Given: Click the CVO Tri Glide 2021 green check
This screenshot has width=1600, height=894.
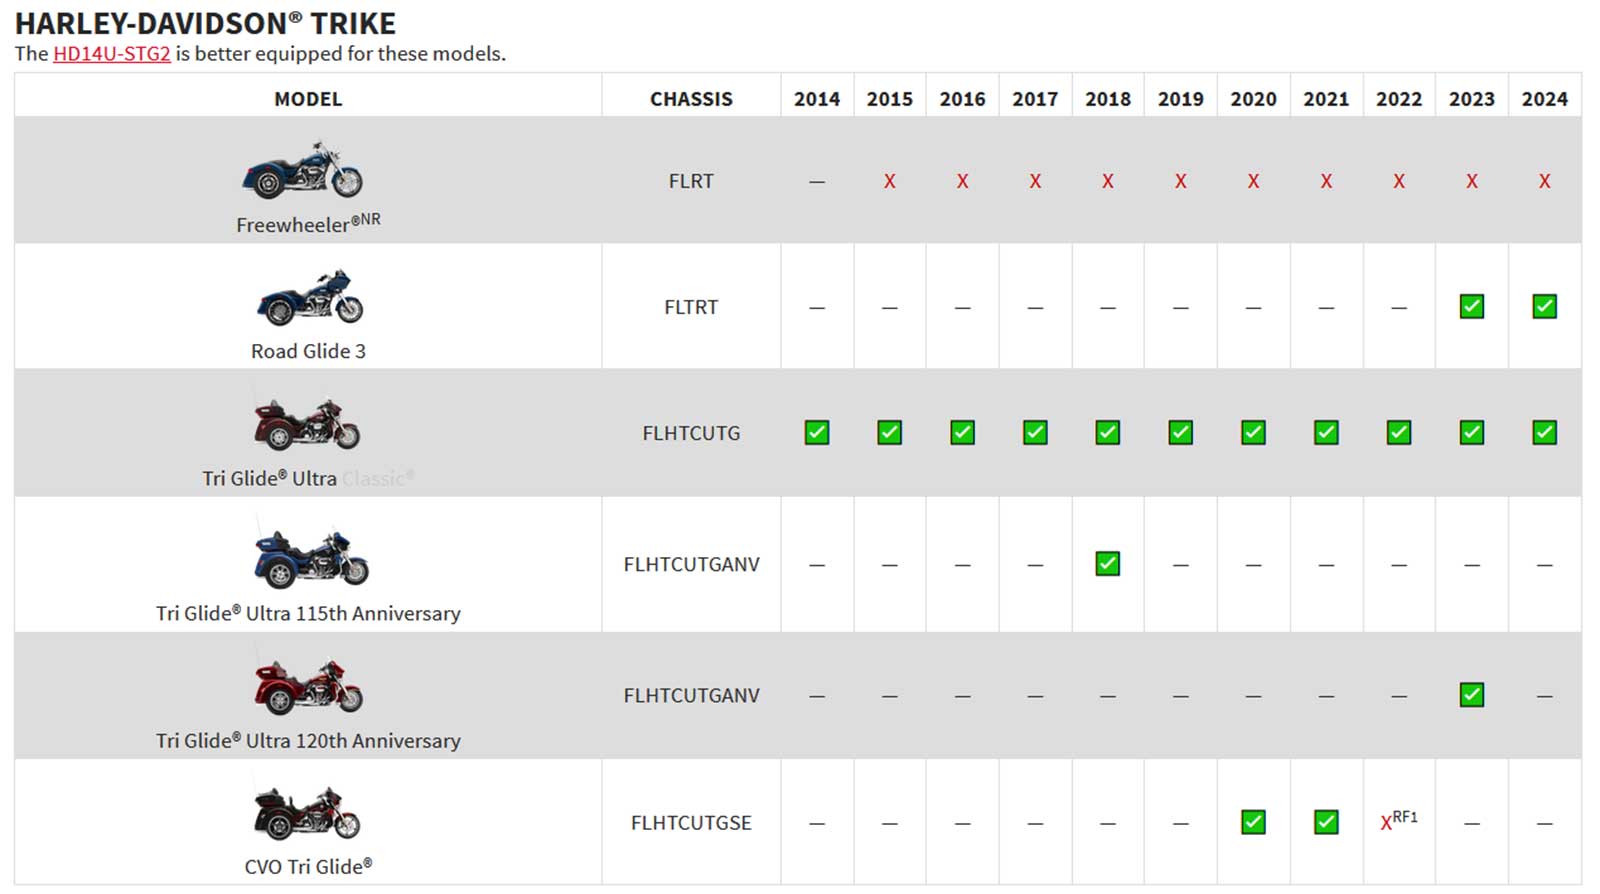Looking at the screenshot, I should coord(1326,822).
